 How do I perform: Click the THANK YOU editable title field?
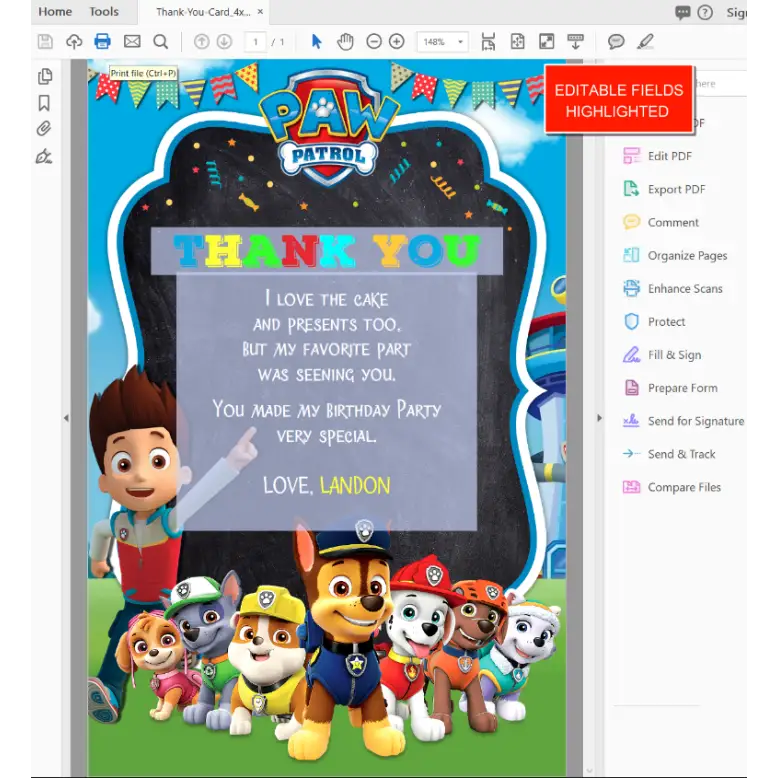[x=326, y=251]
